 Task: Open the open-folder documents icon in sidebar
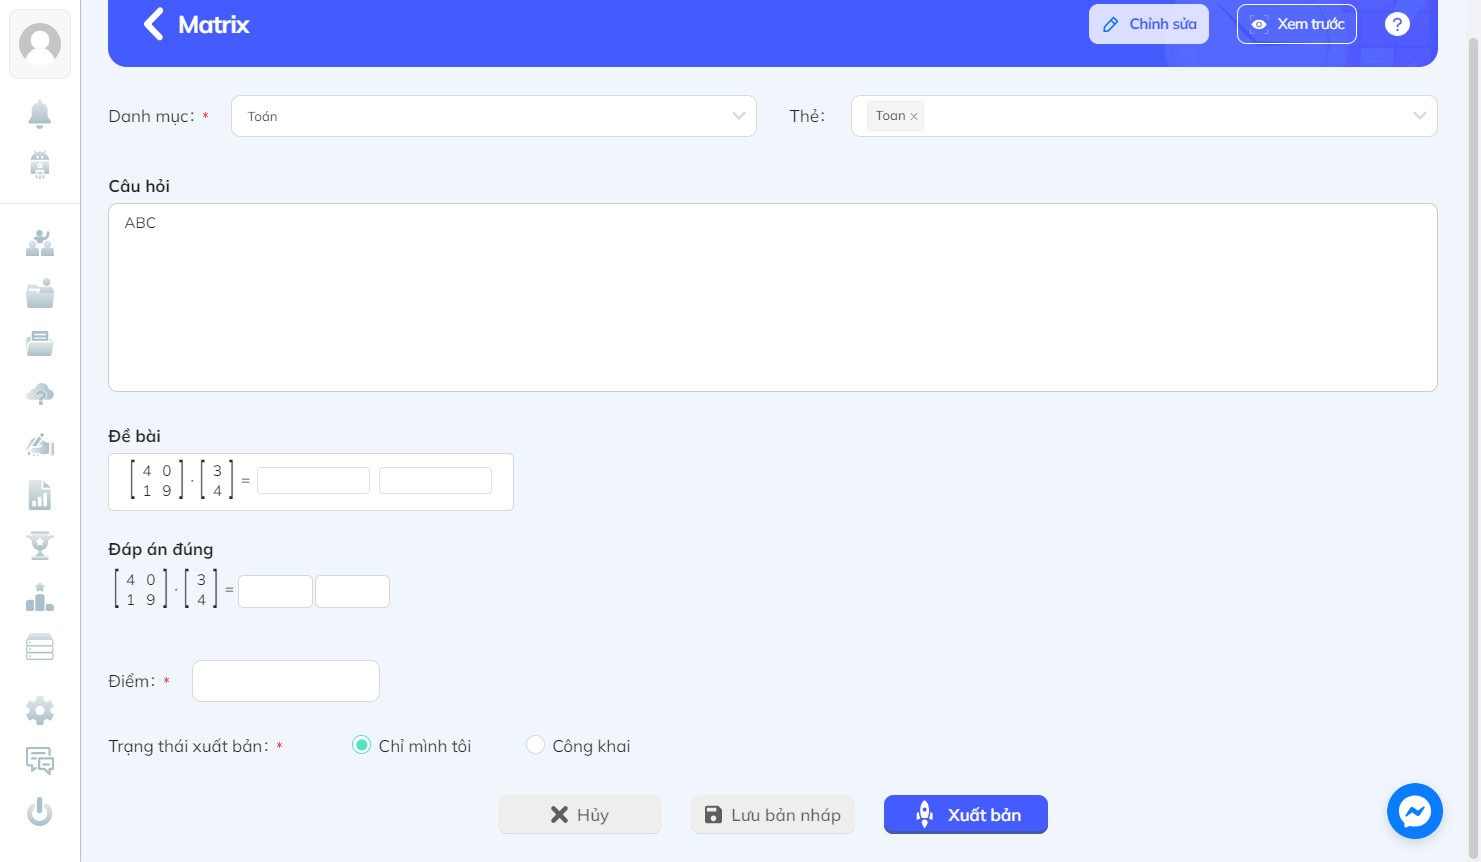pyautogui.click(x=40, y=344)
